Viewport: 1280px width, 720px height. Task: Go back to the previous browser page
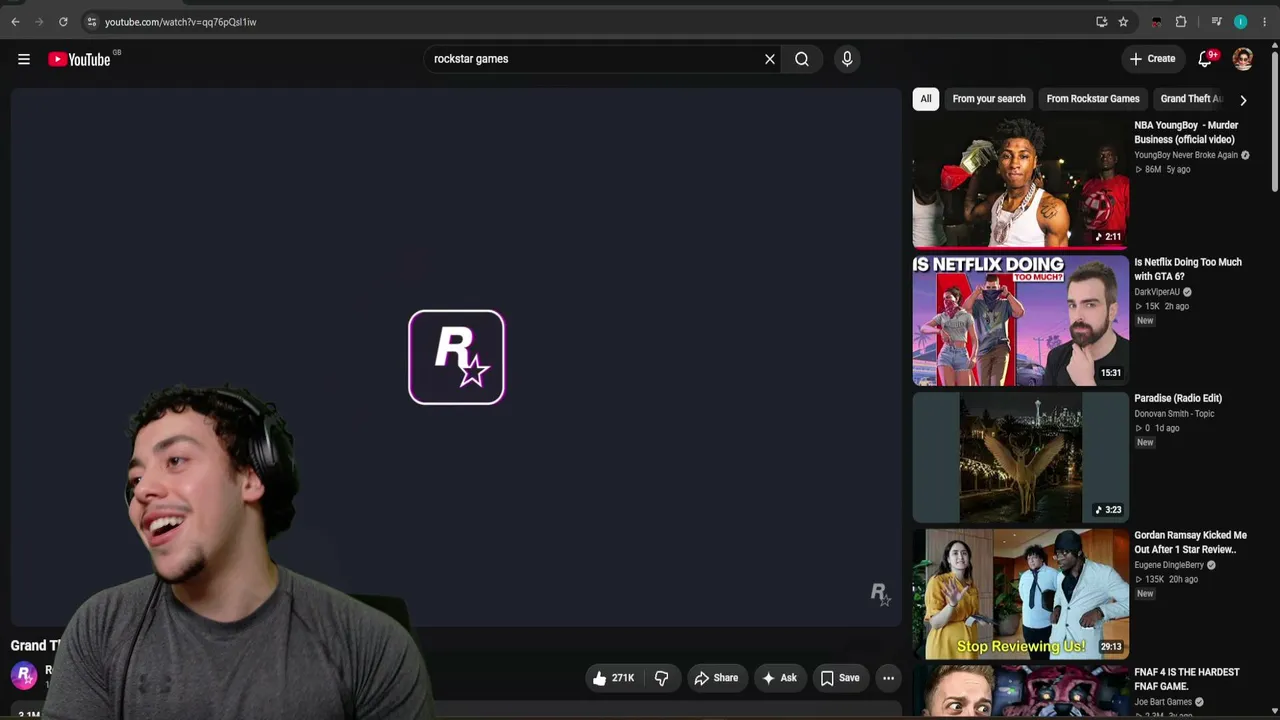pos(15,21)
